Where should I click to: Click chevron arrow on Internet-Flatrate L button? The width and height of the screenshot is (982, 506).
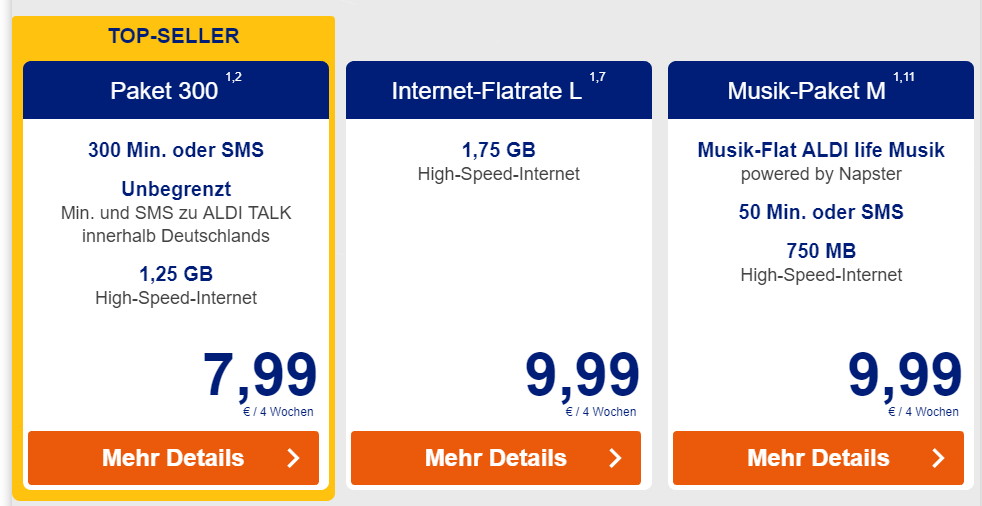point(616,458)
